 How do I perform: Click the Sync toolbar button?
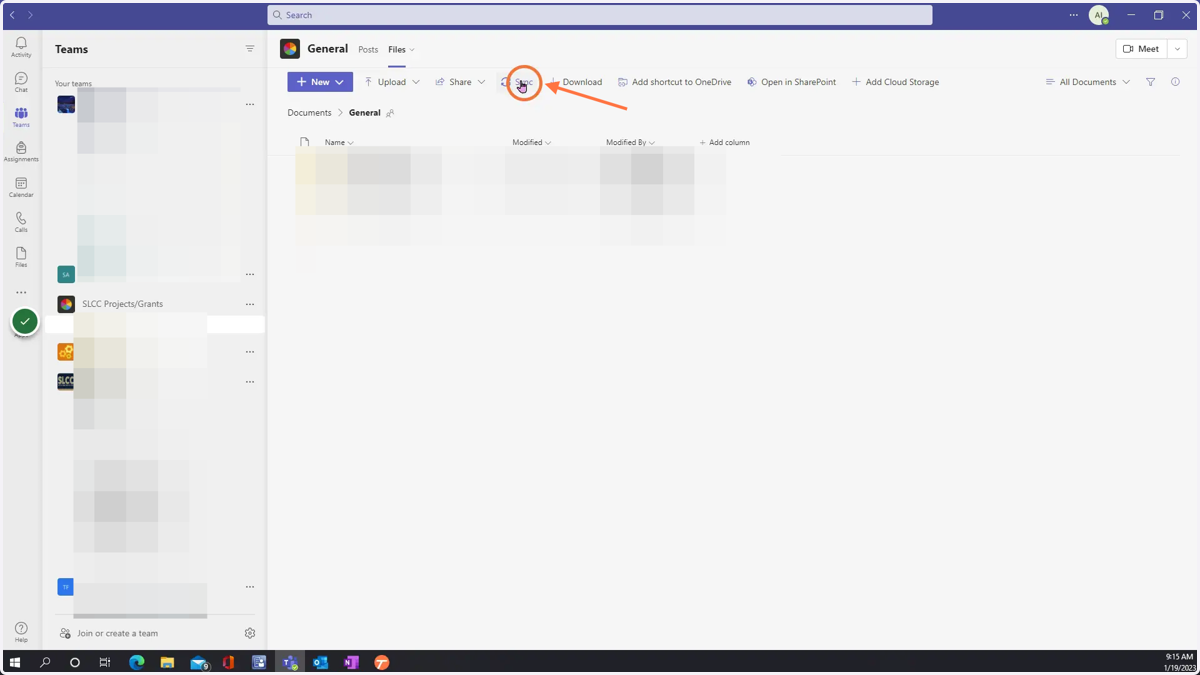[x=518, y=82]
